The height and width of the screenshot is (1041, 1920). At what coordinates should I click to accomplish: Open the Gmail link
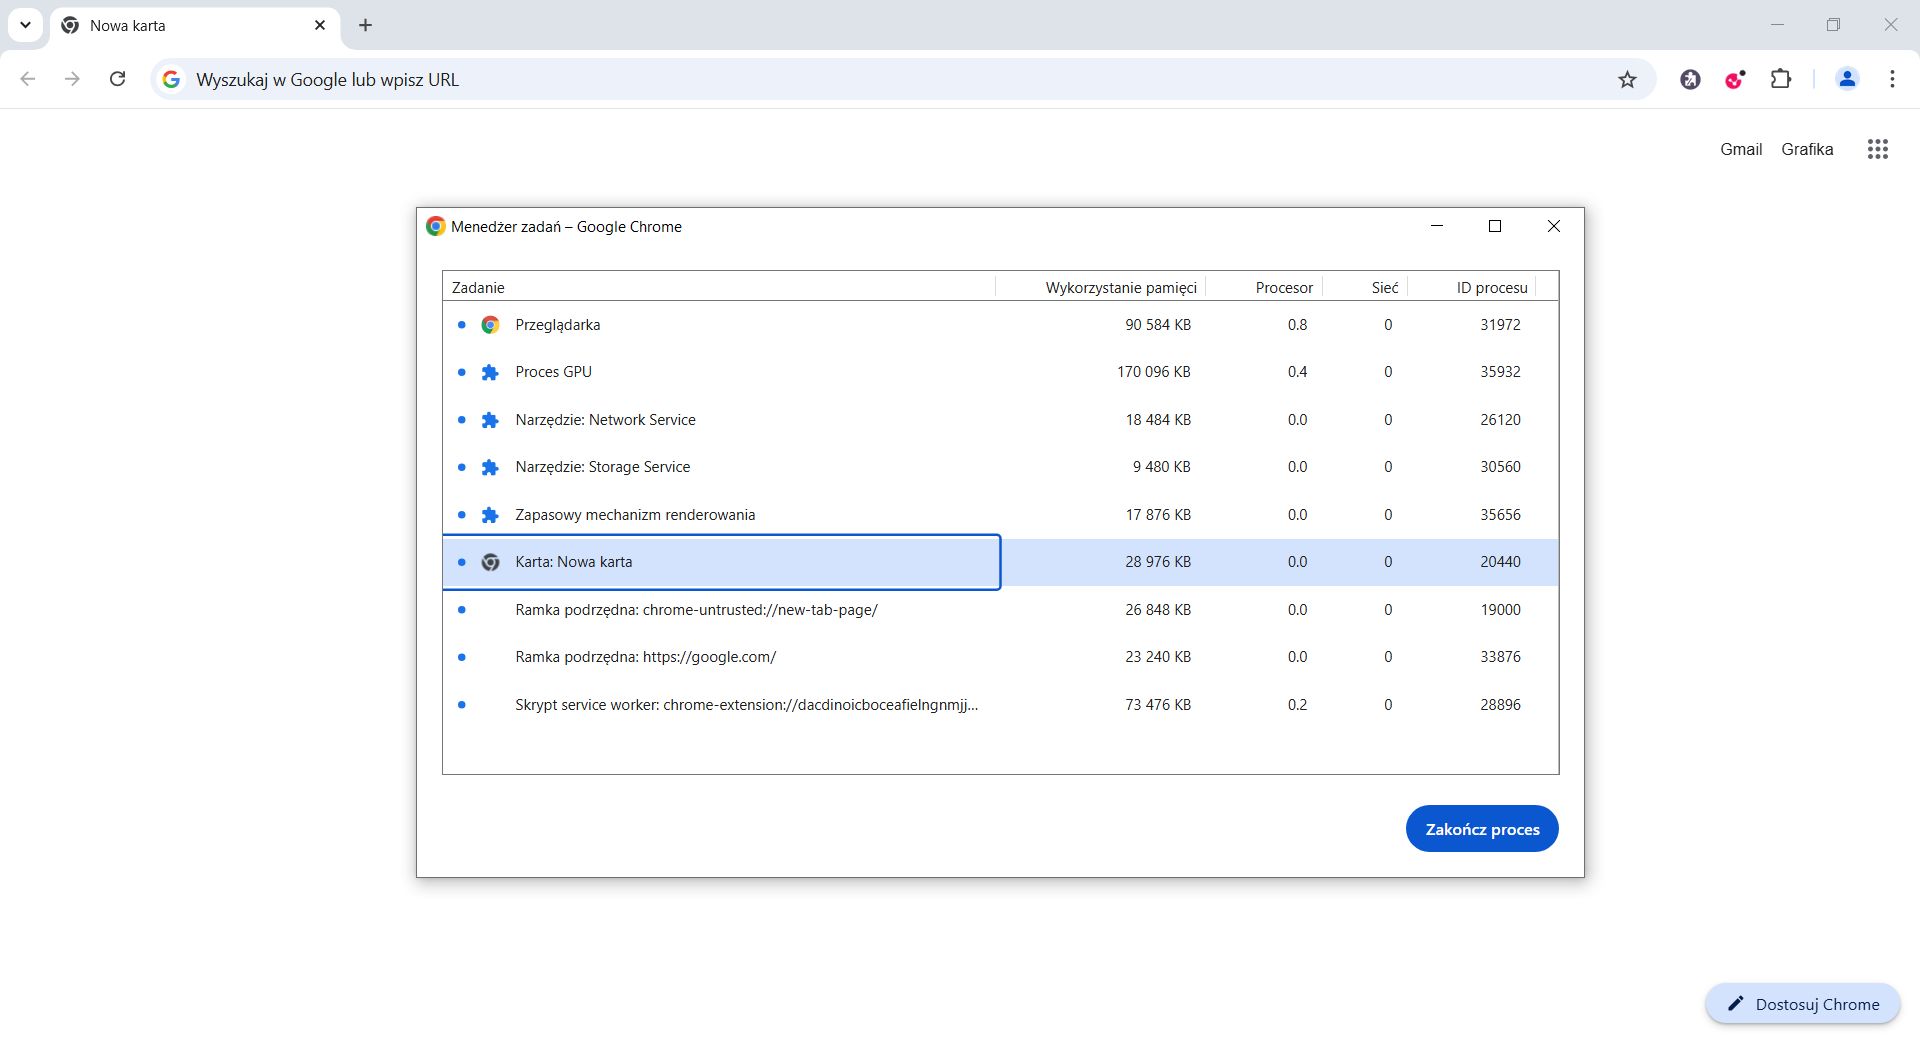[x=1740, y=149]
